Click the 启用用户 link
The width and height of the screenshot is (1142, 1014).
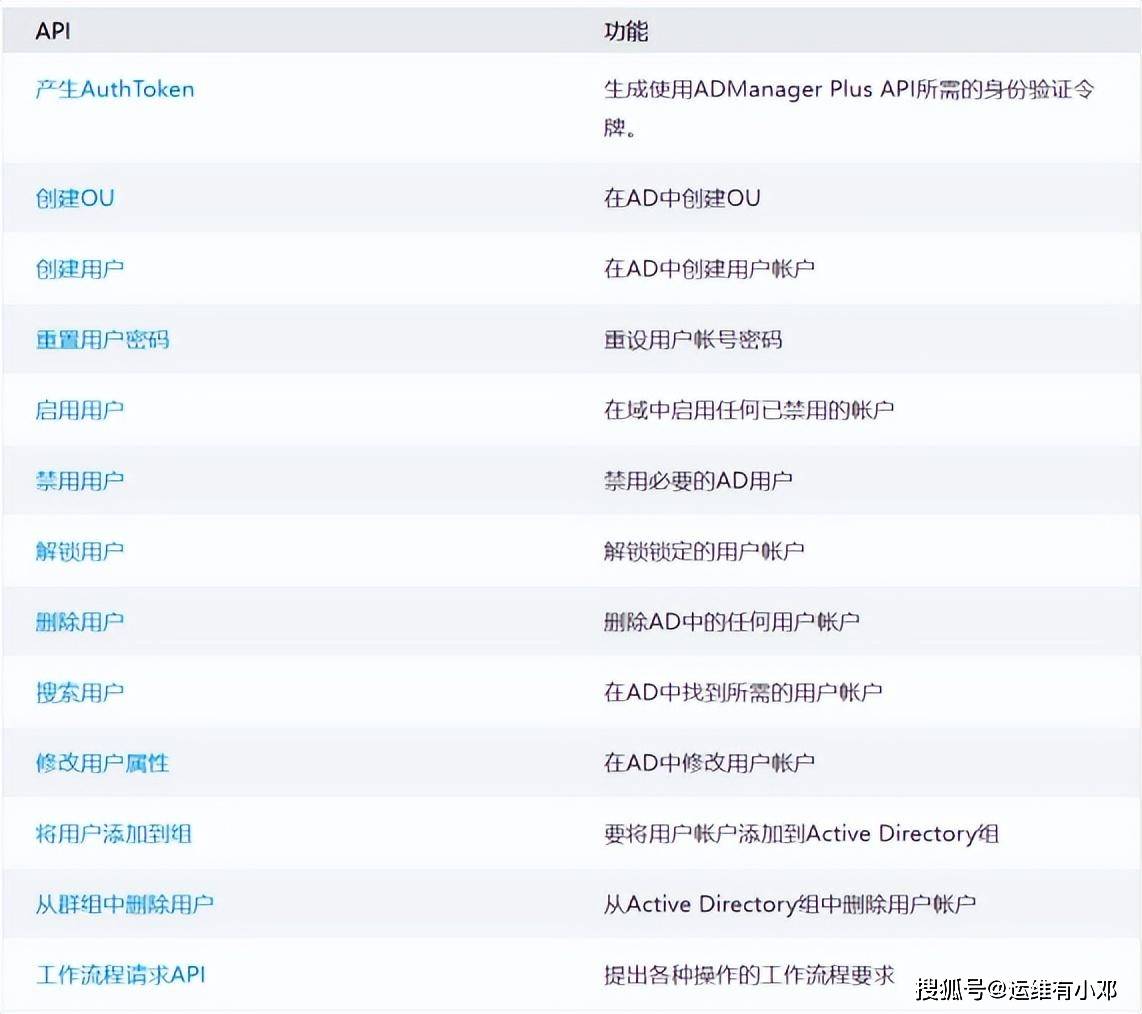click(x=80, y=410)
